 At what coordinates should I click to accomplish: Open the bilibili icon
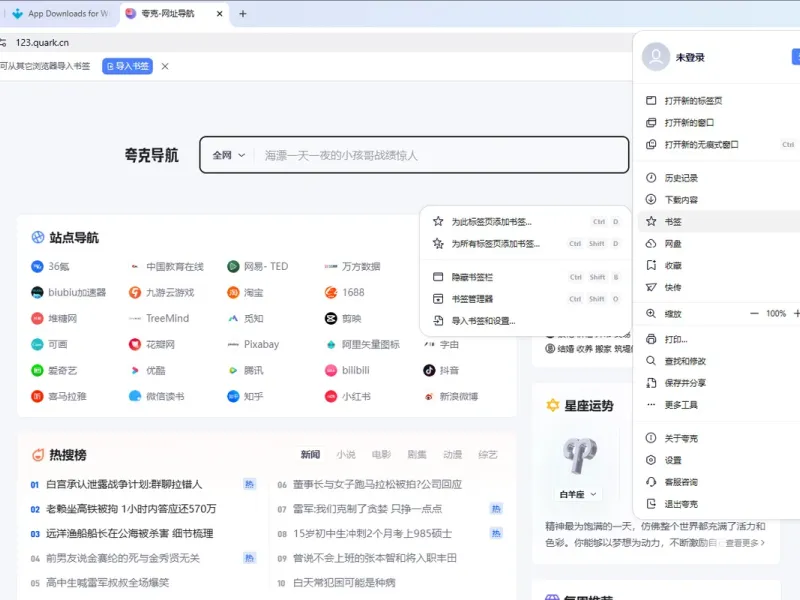coord(331,370)
